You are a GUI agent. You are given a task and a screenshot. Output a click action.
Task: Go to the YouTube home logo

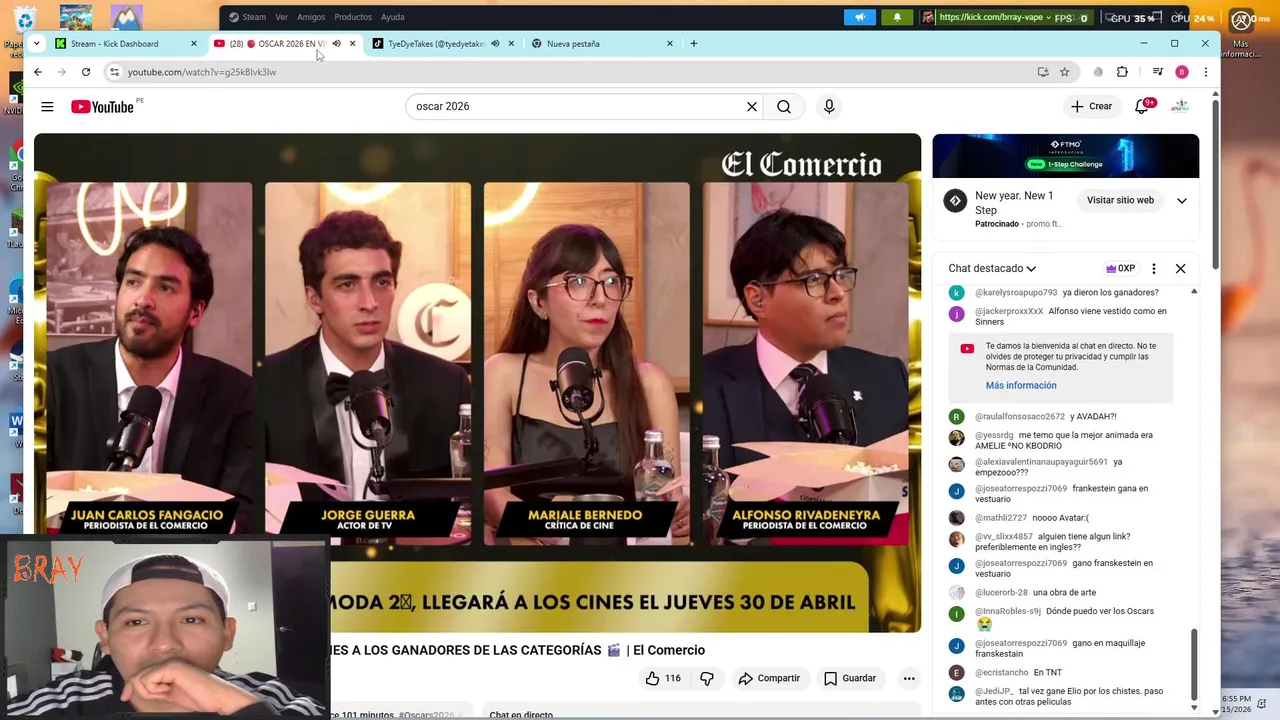point(102,107)
